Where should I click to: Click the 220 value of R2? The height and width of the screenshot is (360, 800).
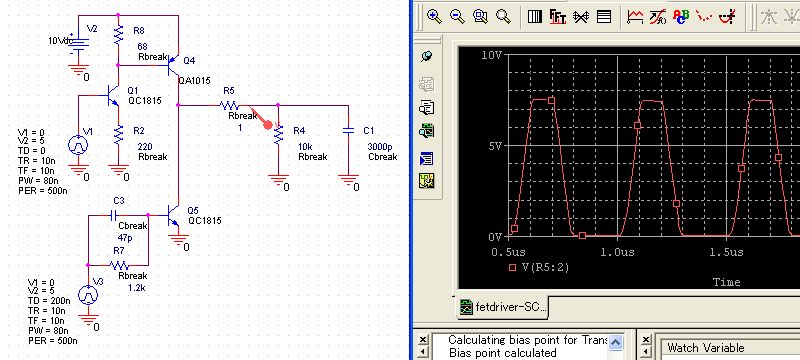pos(145,146)
